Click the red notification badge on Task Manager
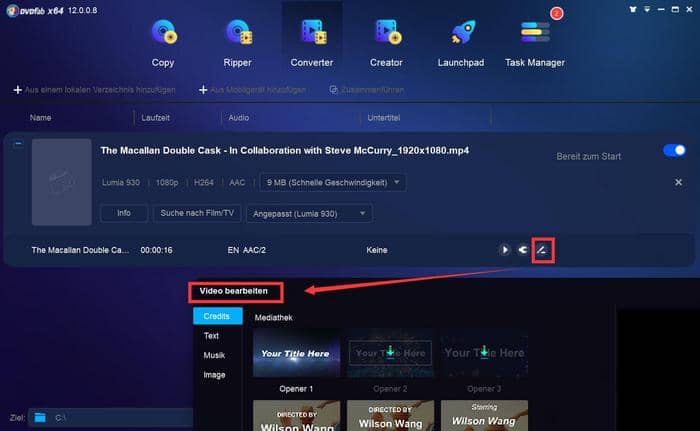This screenshot has width=700, height=431. coord(556,13)
